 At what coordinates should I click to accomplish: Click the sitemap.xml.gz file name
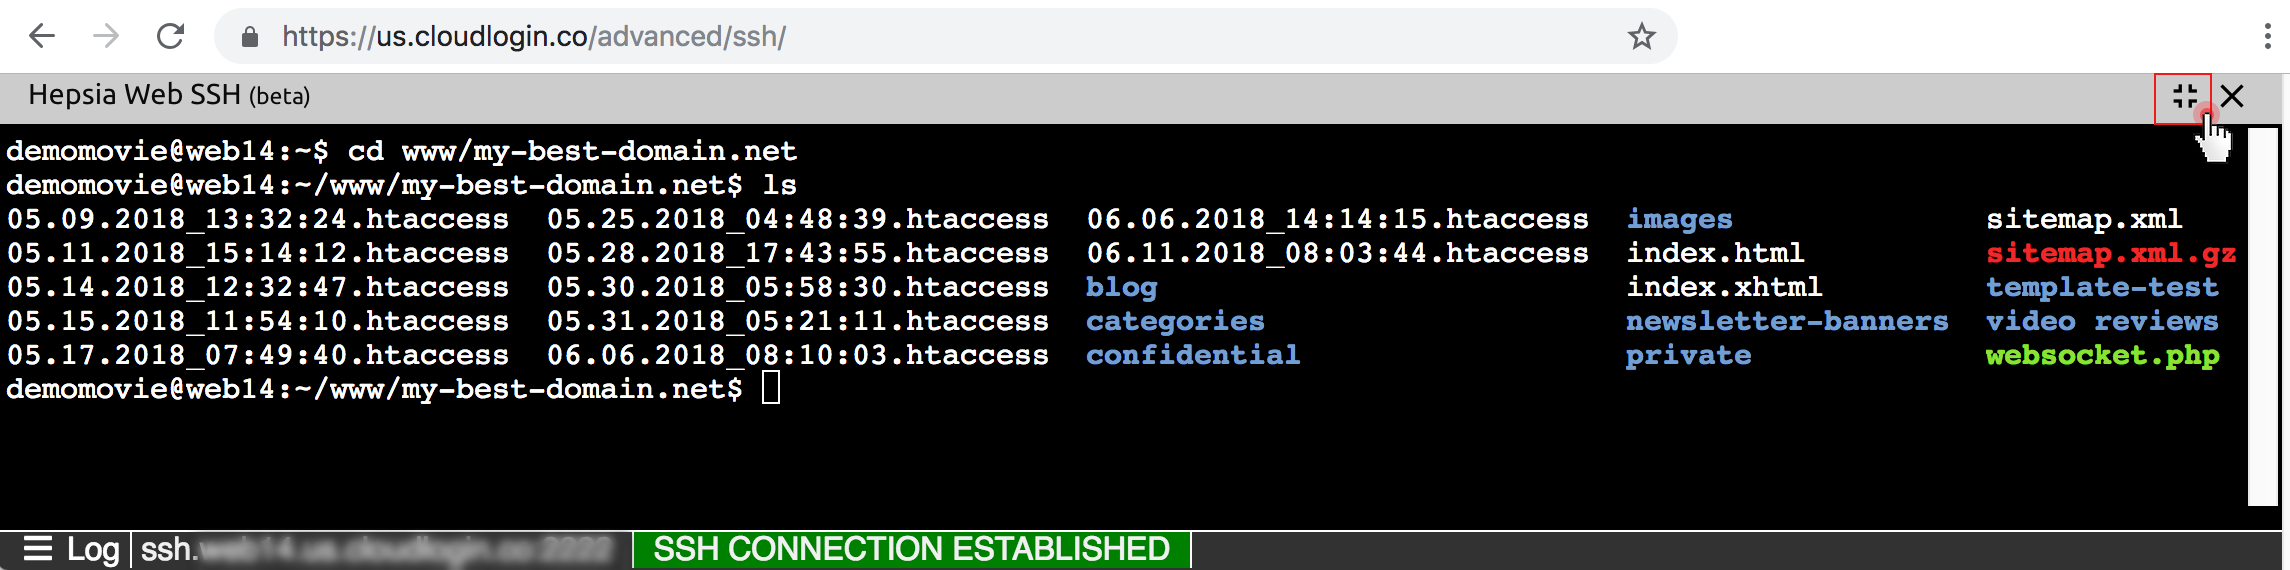pos(2110,253)
